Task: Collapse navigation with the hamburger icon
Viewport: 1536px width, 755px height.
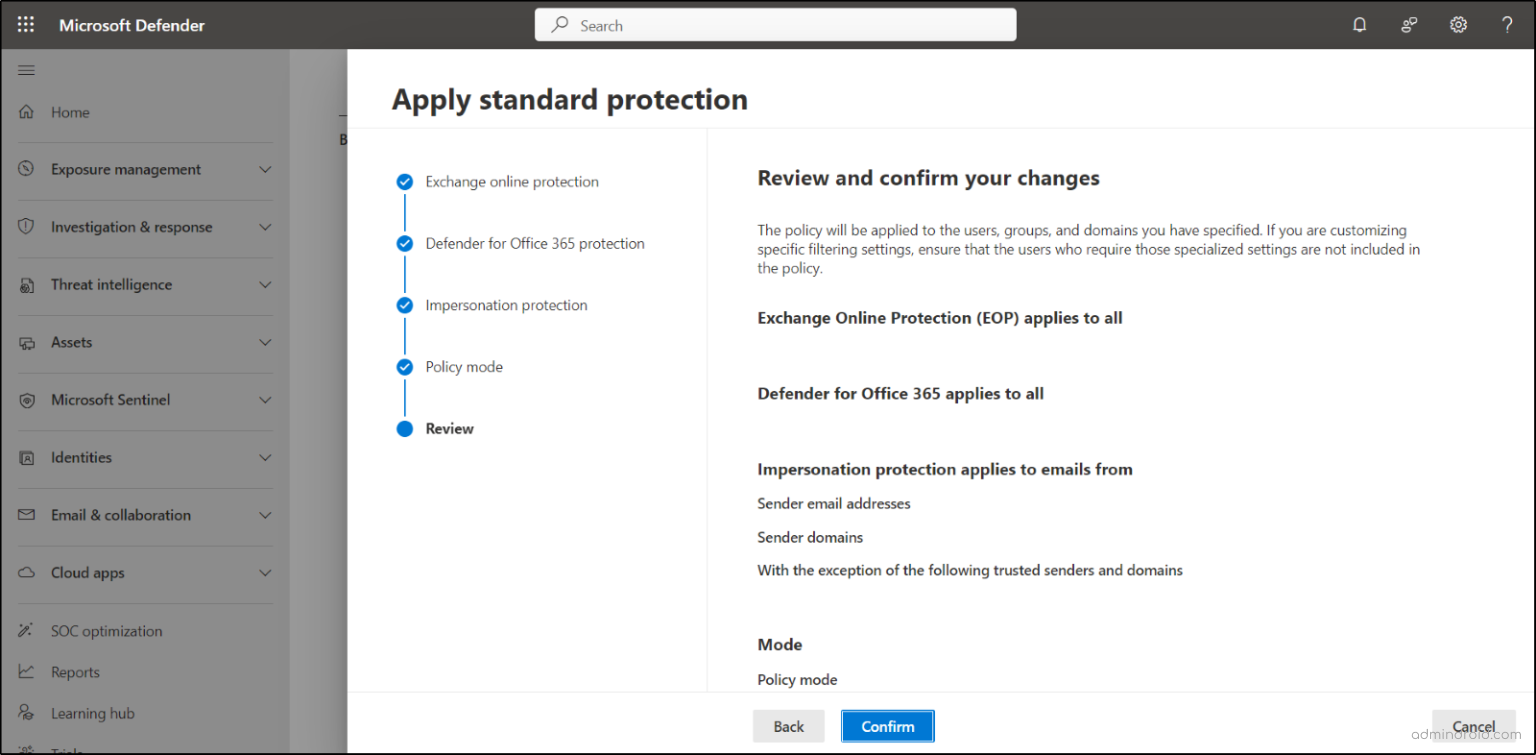Action: (x=26, y=70)
